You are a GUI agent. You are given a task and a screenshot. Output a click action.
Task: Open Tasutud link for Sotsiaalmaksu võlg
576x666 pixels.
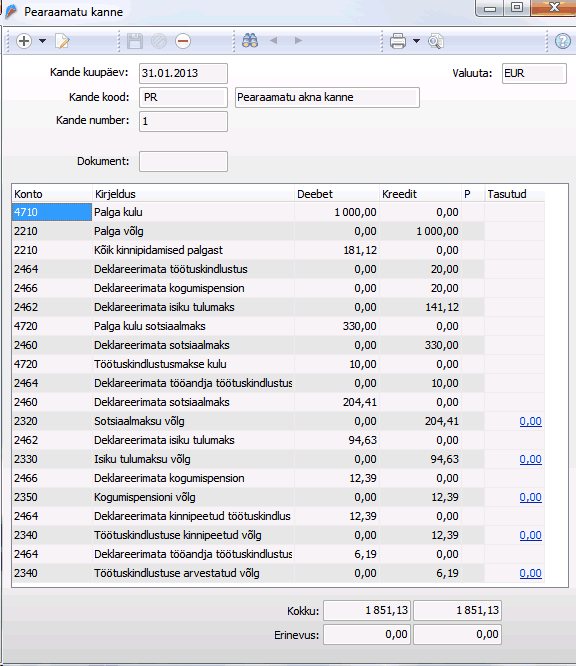click(530, 421)
